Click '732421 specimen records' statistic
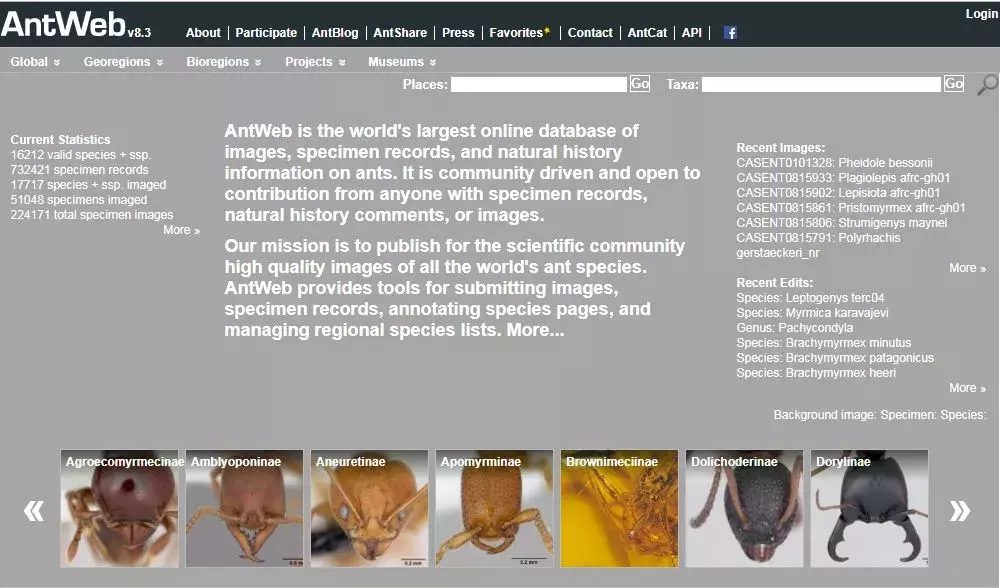1000x588 pixels. point(79,170)
